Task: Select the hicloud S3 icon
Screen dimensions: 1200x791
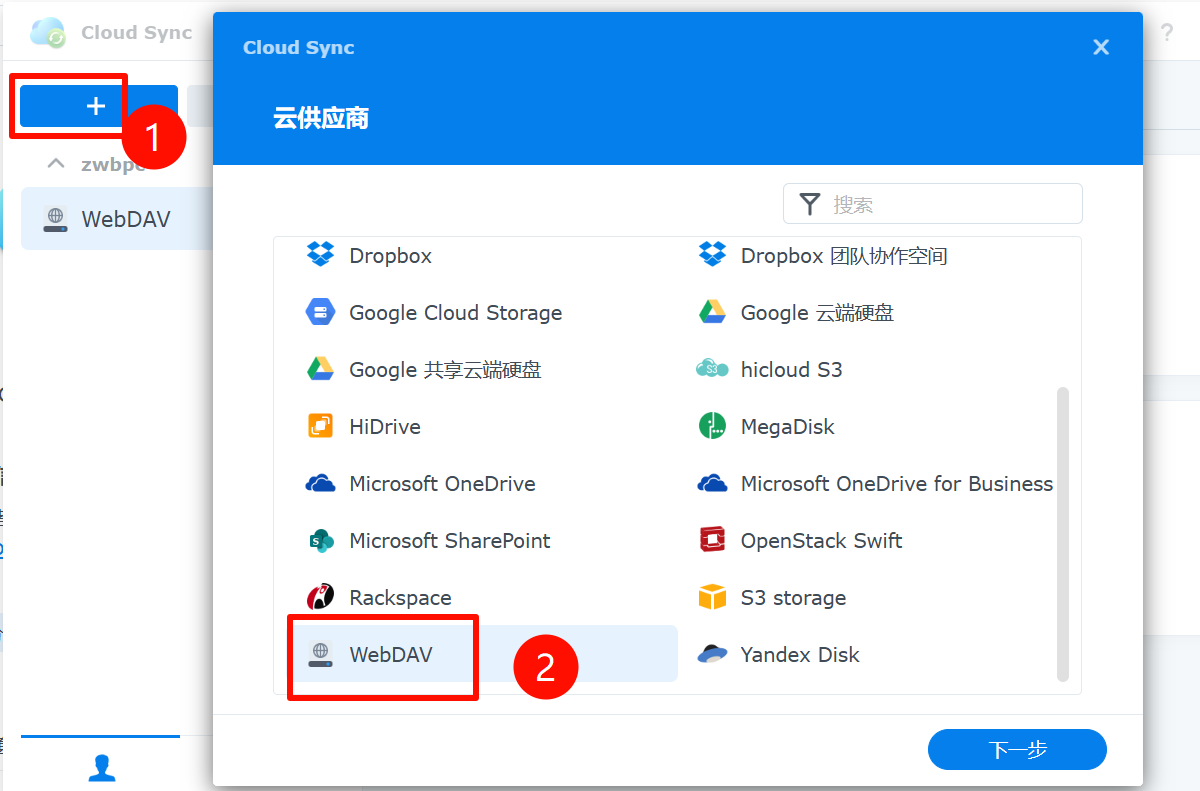Action: (x=712, y=370)
